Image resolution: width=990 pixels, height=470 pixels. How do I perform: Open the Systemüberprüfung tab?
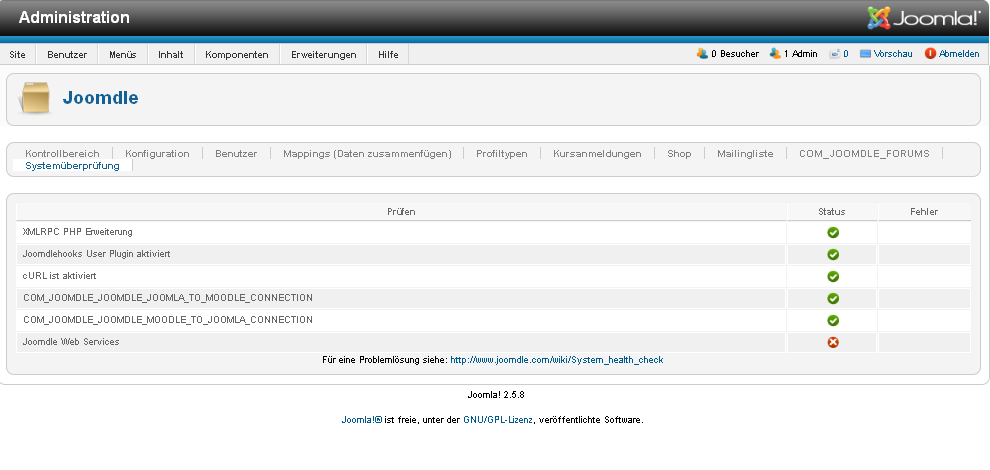(x=72, y=166)
